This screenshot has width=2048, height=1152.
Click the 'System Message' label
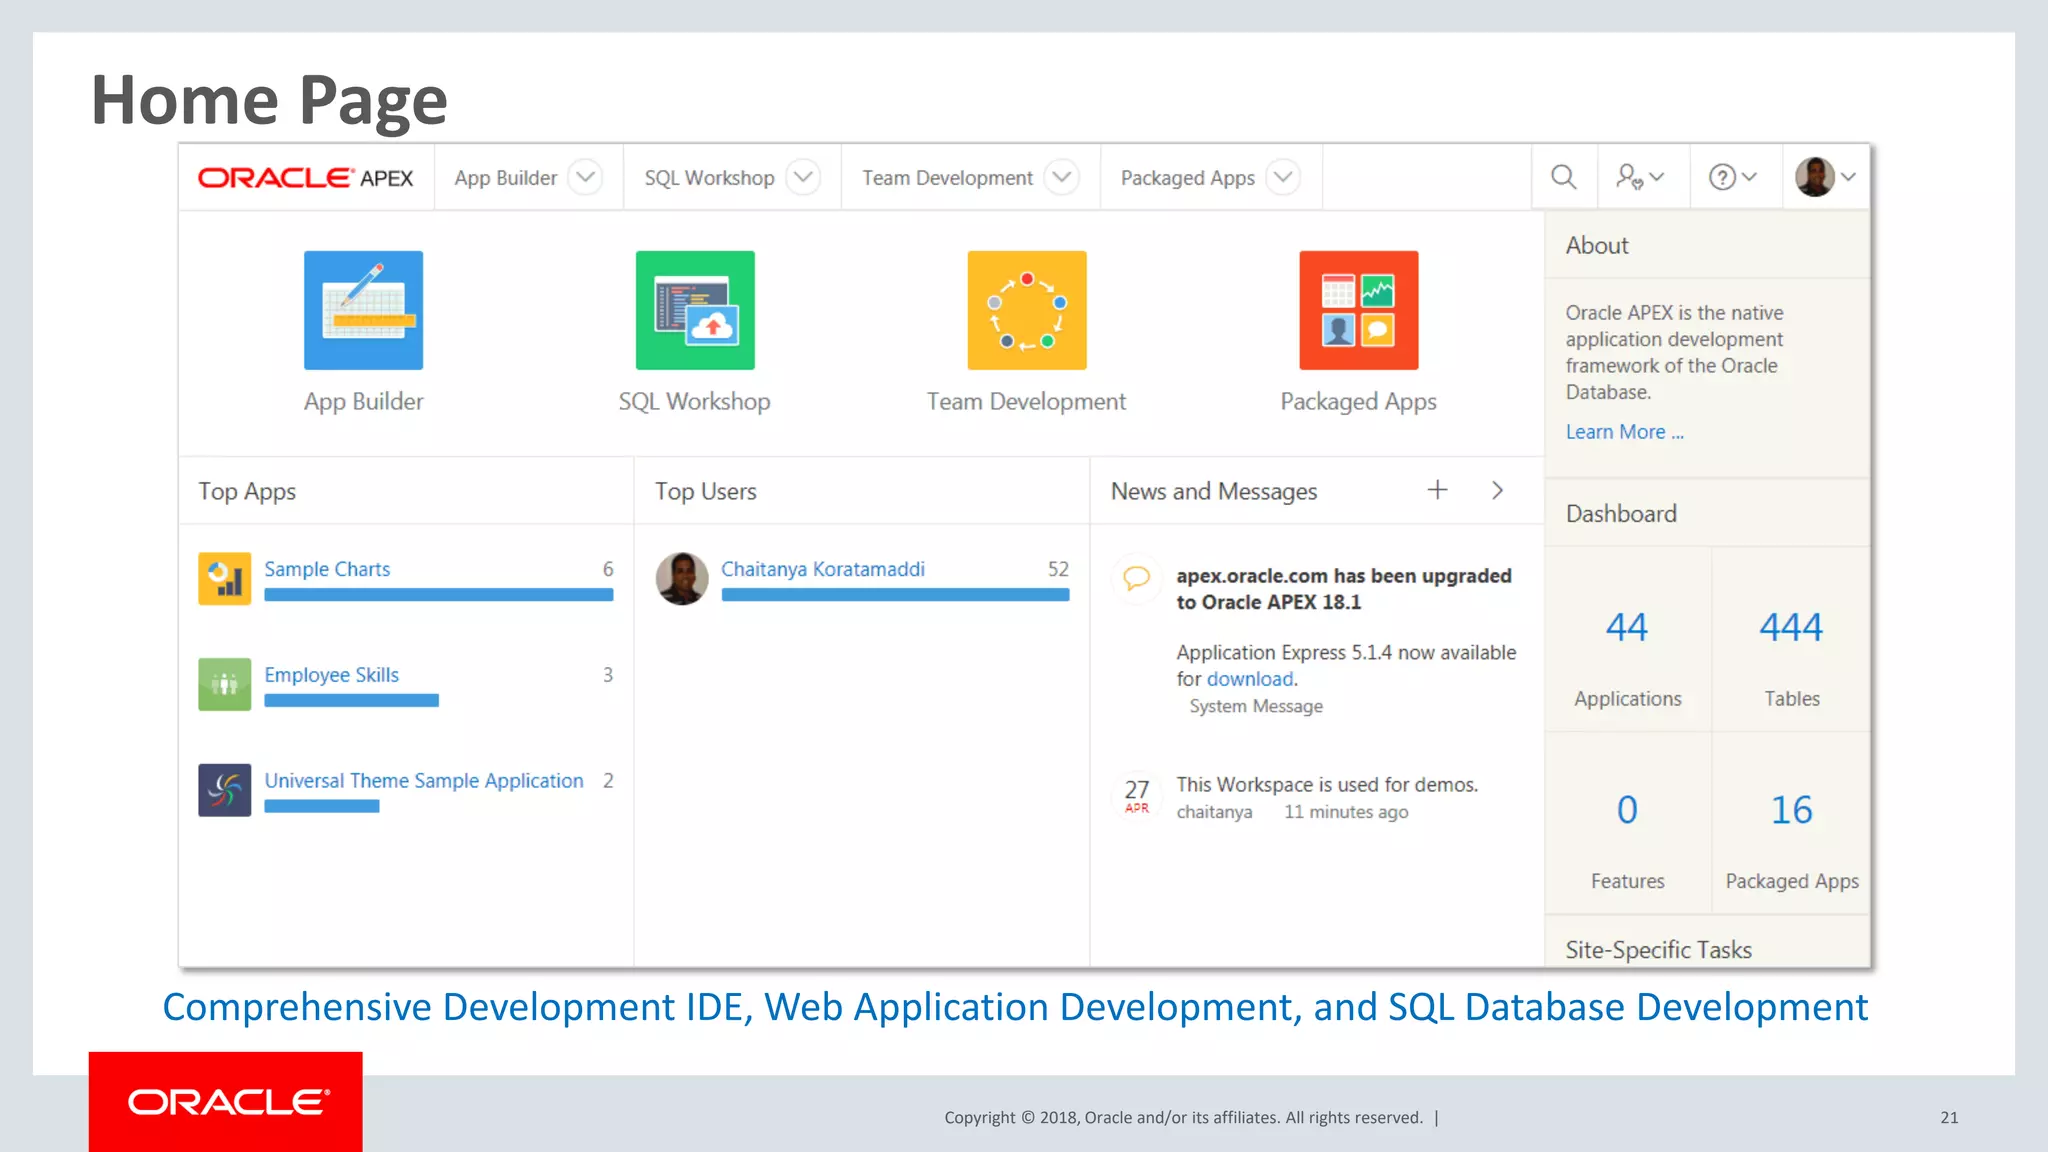(x=1256, y=706)
